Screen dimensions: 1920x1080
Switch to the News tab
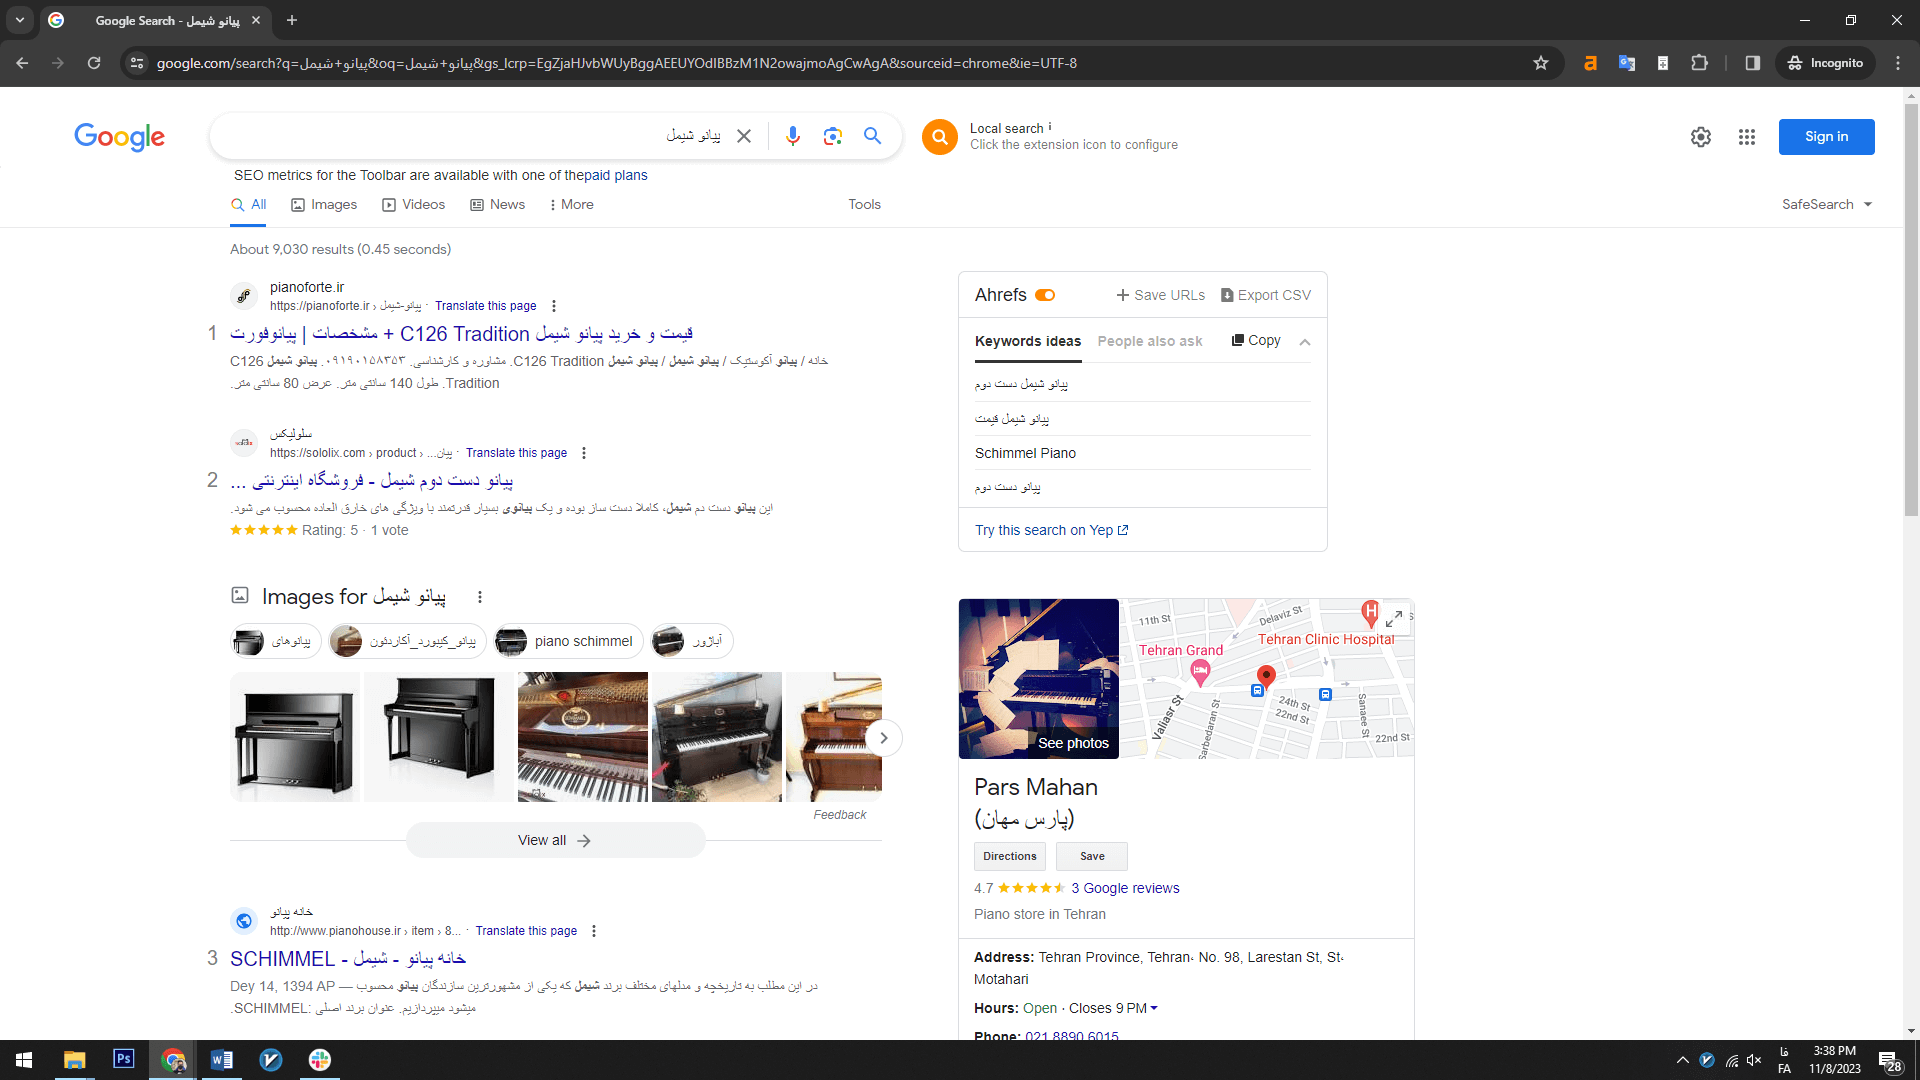pos(498,204)
